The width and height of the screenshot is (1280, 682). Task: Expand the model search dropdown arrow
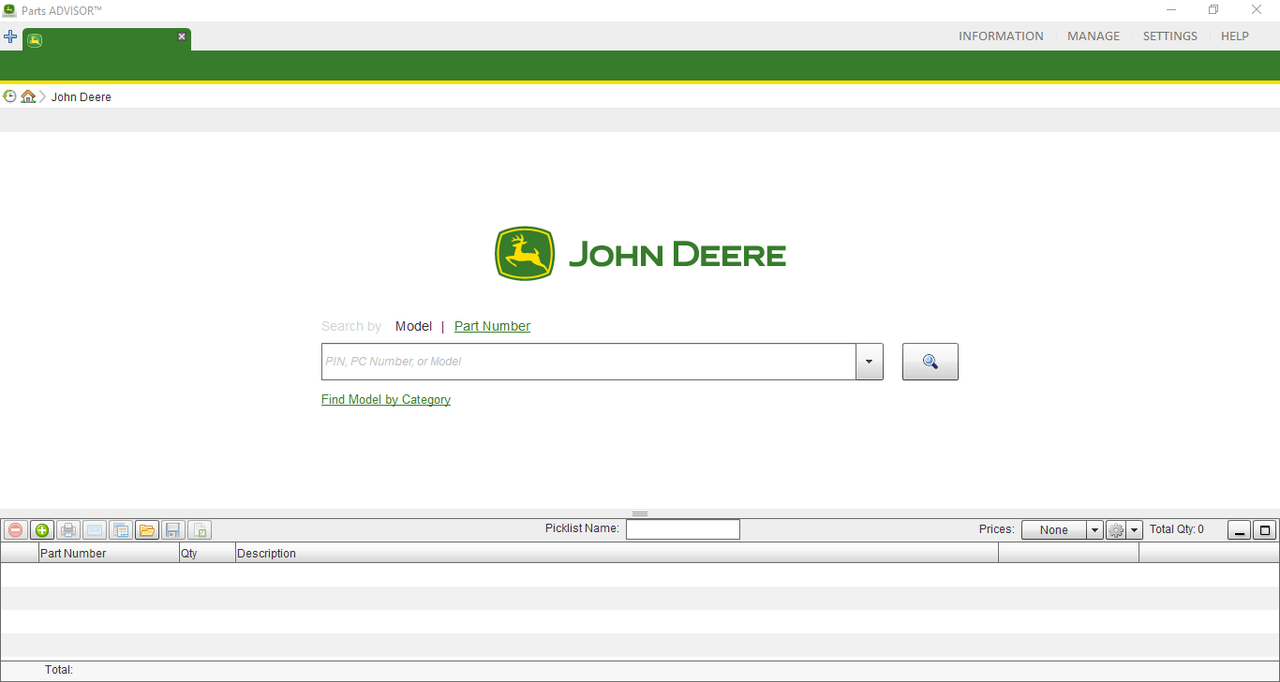869,362
